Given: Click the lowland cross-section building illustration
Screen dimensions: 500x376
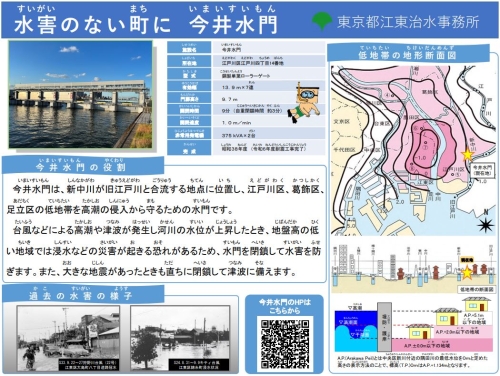Looking at the screenshot, I should click(413, 269).
